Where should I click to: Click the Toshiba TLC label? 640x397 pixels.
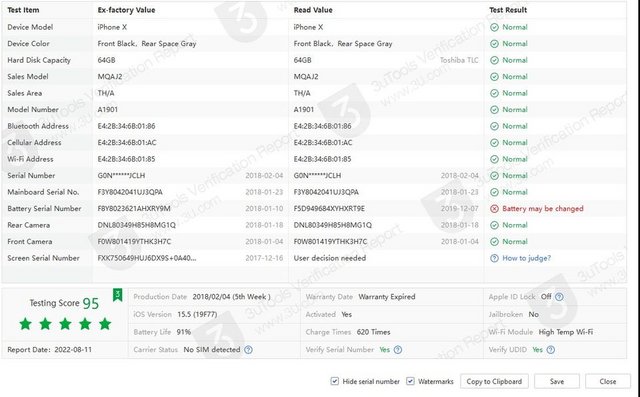coord(459,60)
